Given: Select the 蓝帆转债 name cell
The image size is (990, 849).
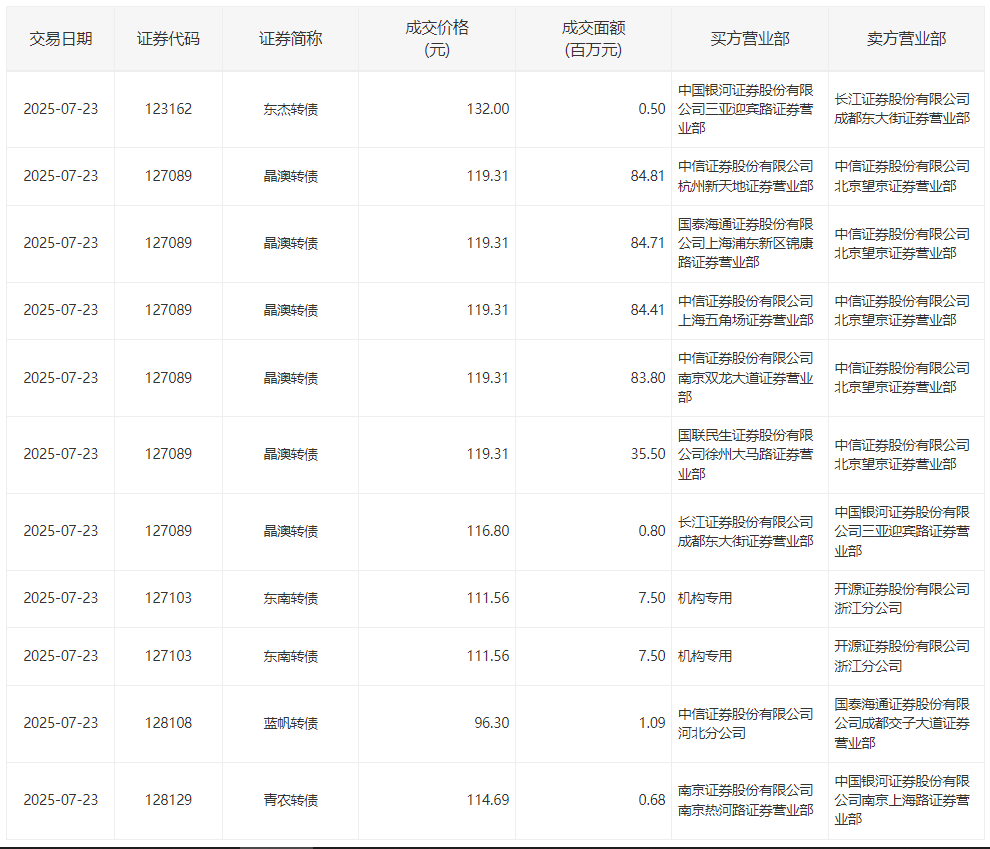Looking at the screenshot, I should pos(290,723).
